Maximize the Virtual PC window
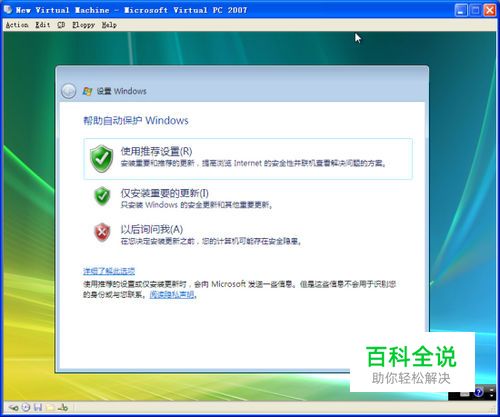 (475, 10)
